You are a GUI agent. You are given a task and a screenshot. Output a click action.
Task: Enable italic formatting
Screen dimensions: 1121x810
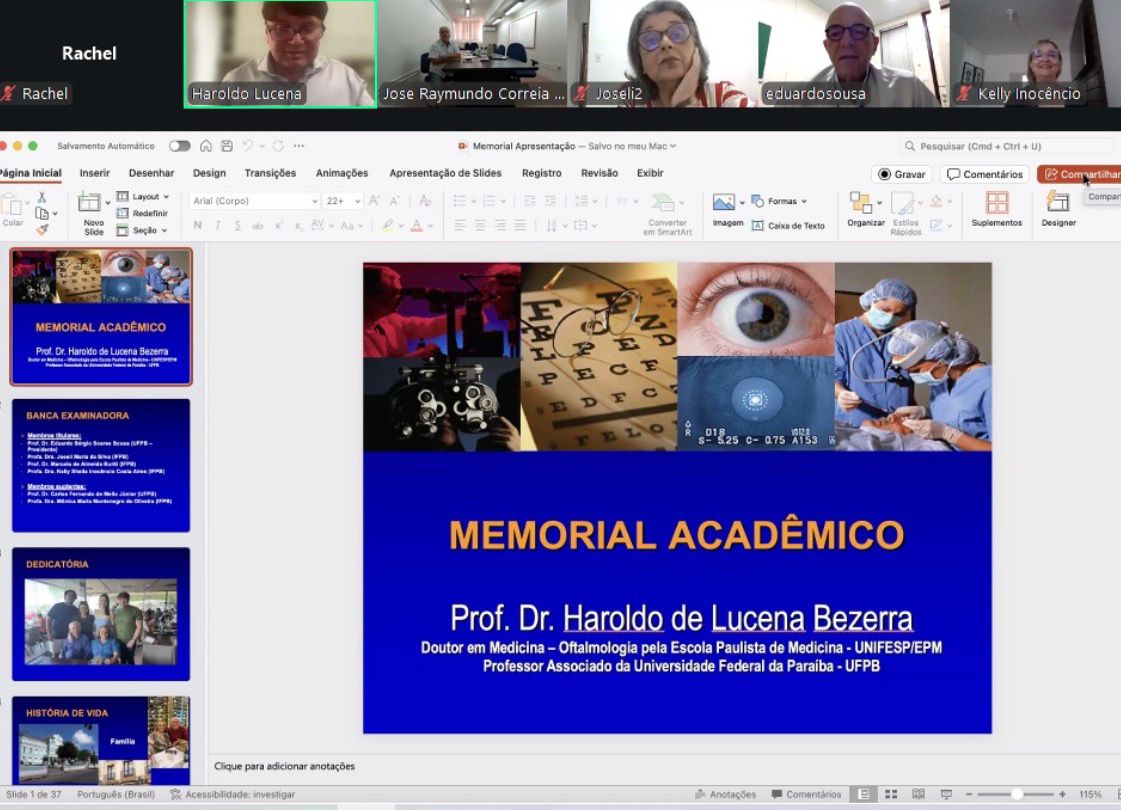tap(217, 226)
